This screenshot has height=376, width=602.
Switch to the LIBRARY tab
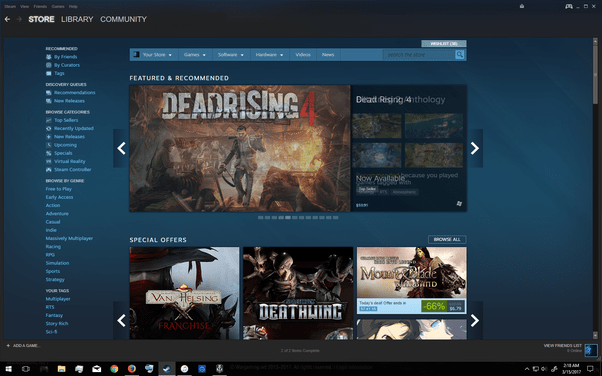[x=77, y=19]
